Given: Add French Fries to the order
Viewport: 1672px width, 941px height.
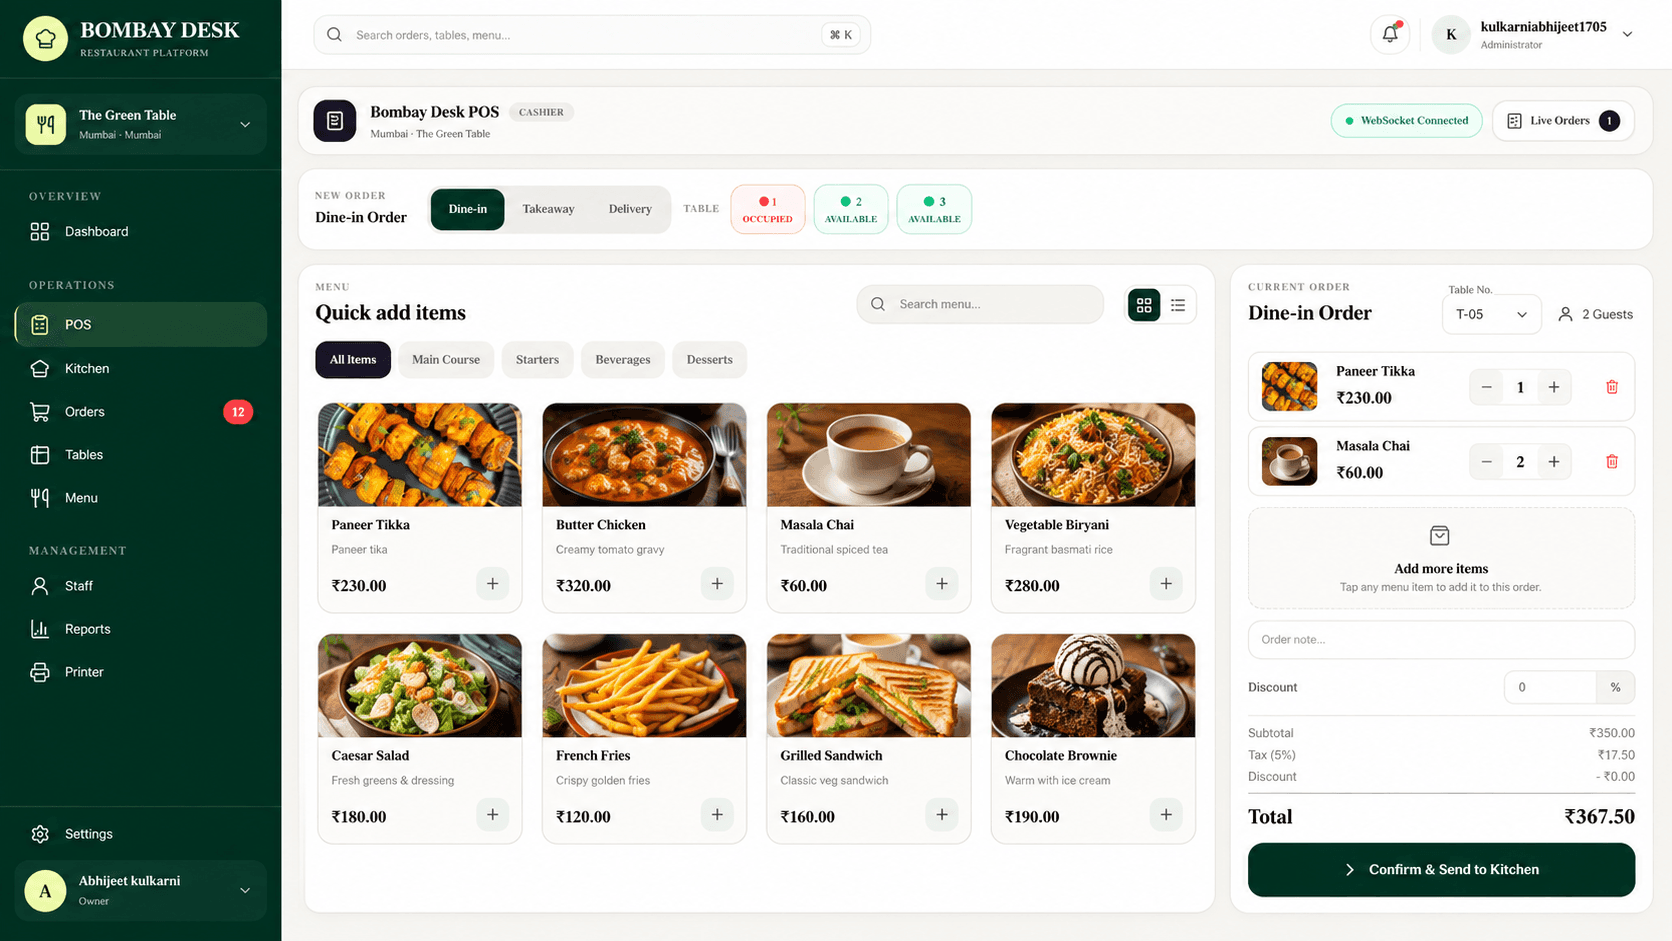Looking at the screenshot, I should (717, 815).
